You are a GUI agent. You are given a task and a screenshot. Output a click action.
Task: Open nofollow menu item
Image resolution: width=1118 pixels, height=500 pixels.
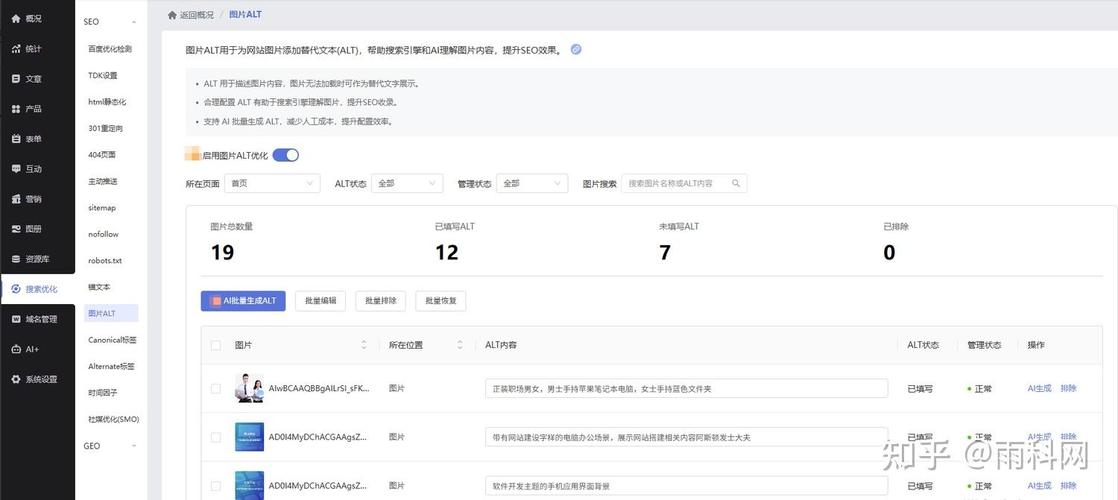click(x=103, y=234)
